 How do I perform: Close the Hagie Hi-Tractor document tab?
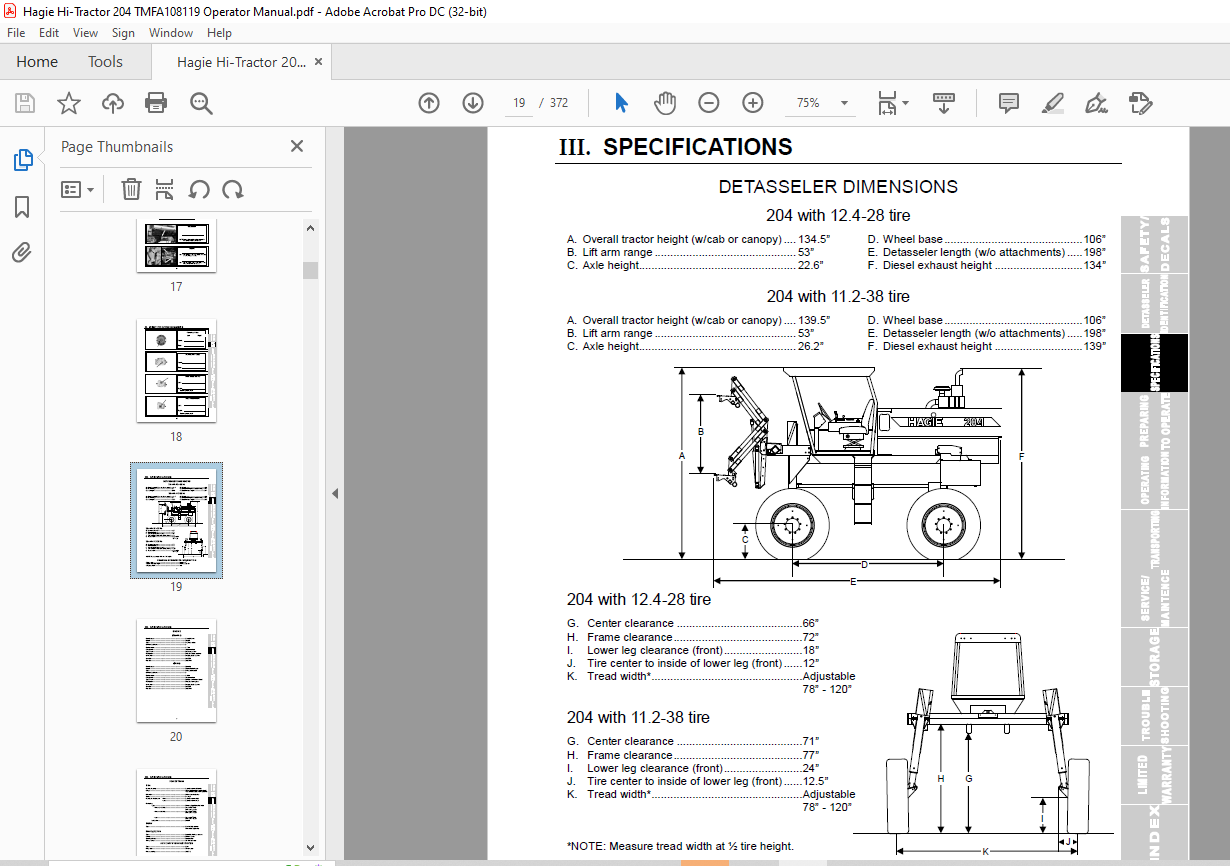(319, 62)
